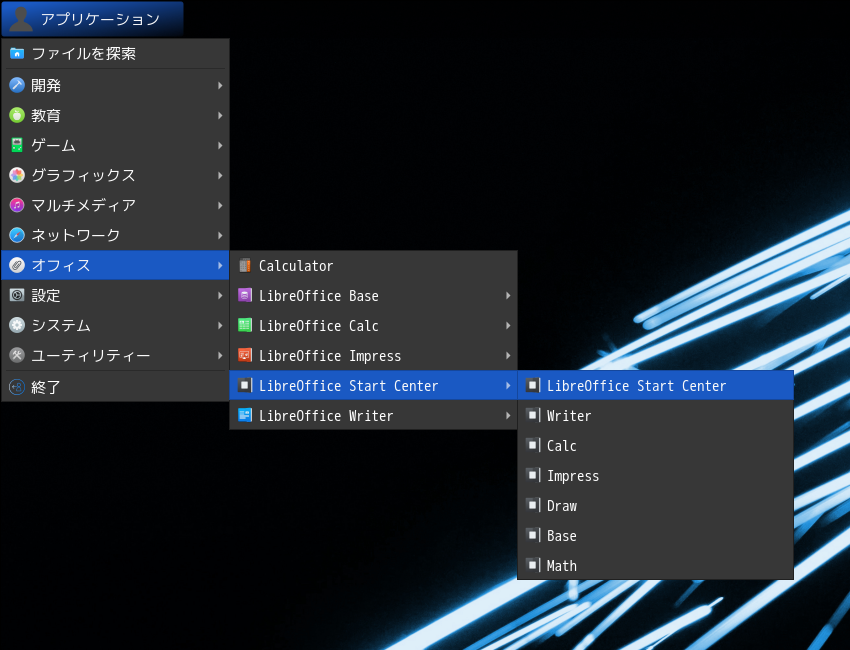Viewport: 850px width, 650px height.
Task: Click the ネットワーク compass icon
Action: [17, 235]
